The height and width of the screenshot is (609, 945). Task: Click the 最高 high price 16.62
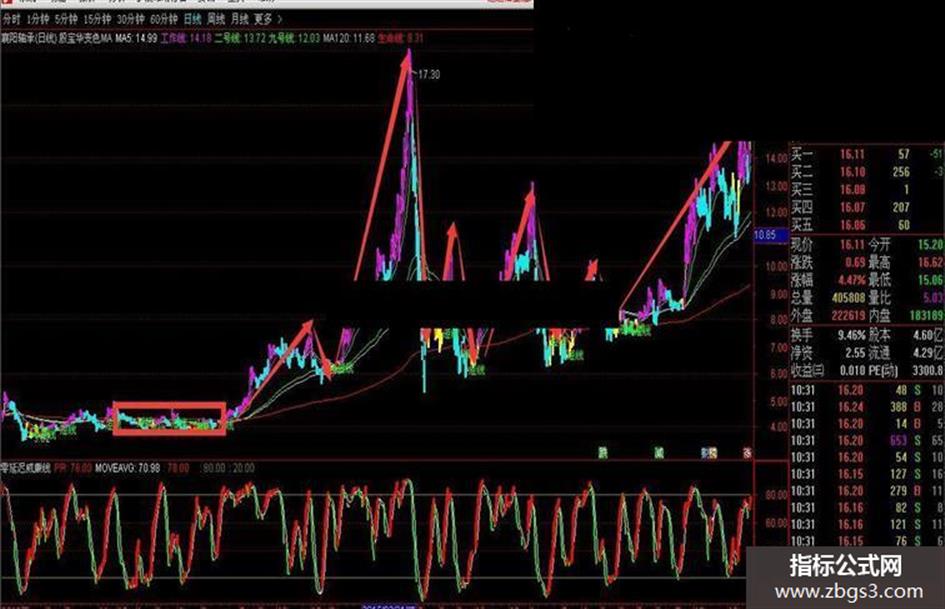coord(930,262)
